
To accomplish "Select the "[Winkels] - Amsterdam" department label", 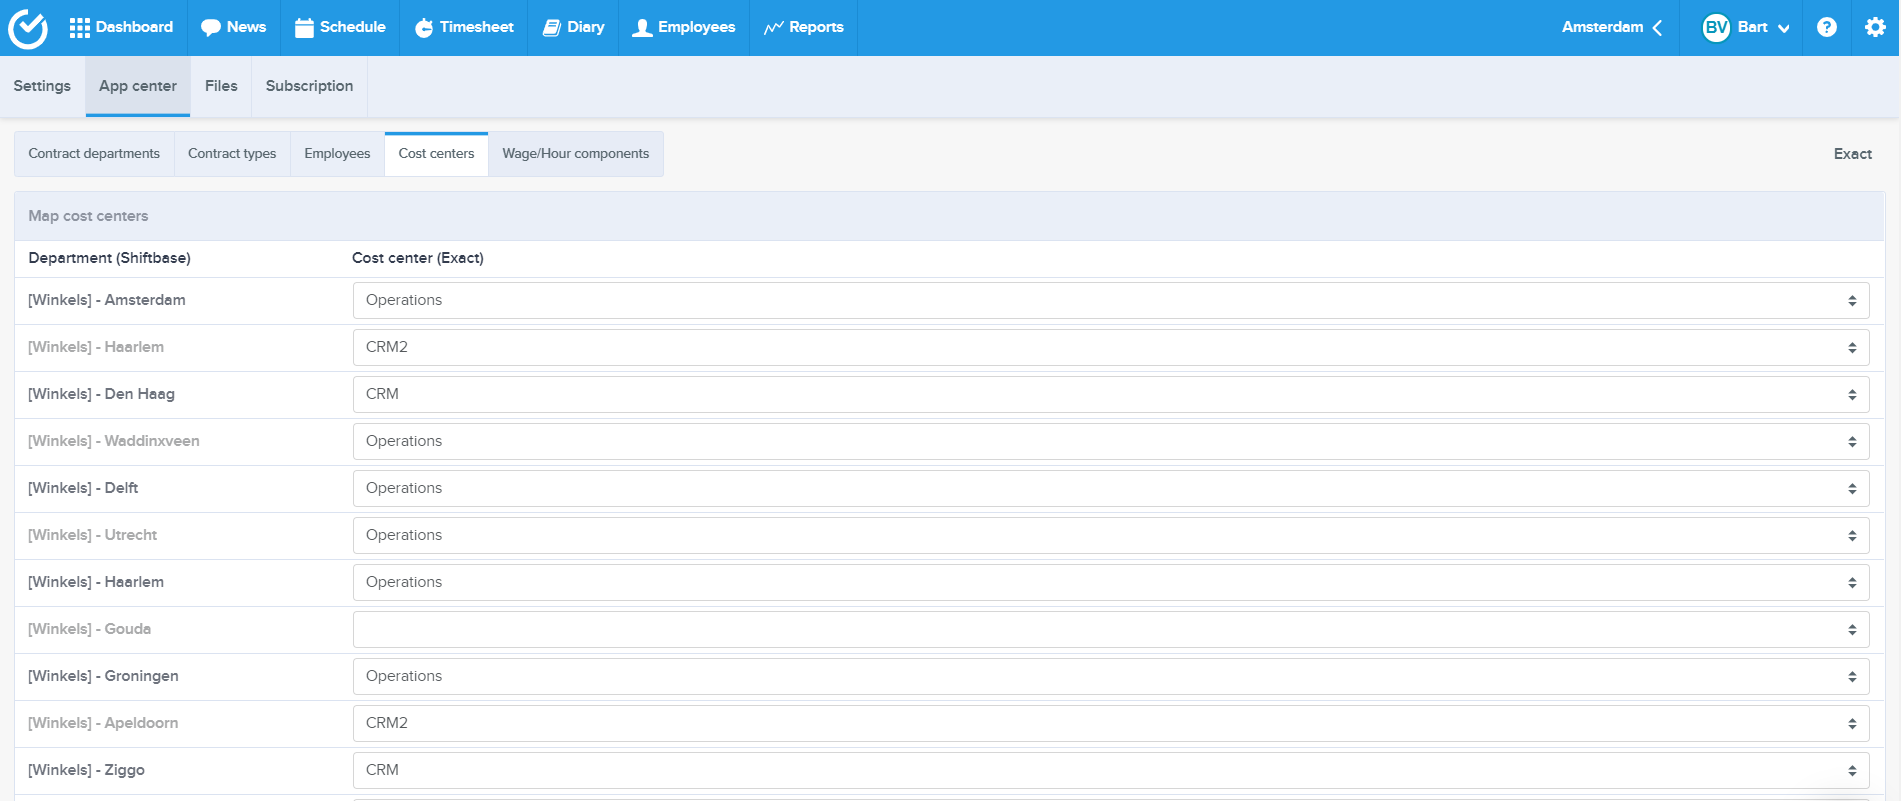I will 107,300.
